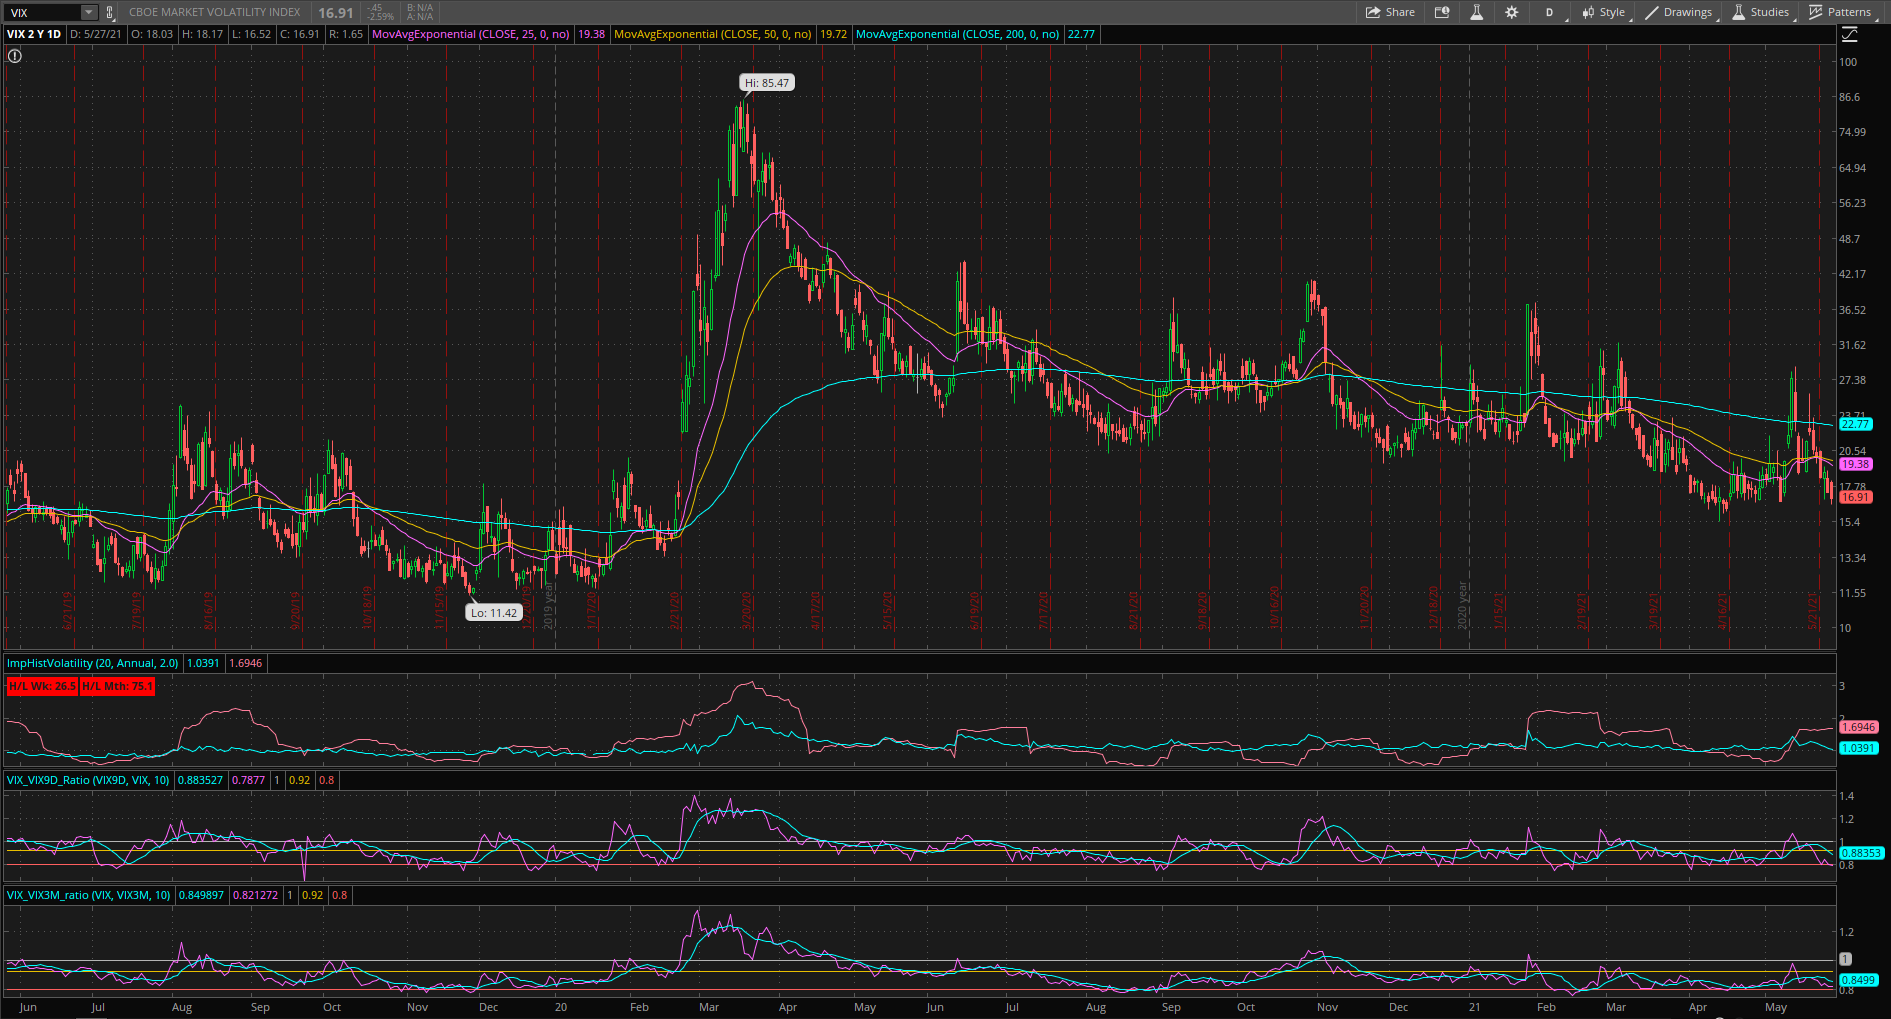Open the chart settings gear

tap(1511, 12)
